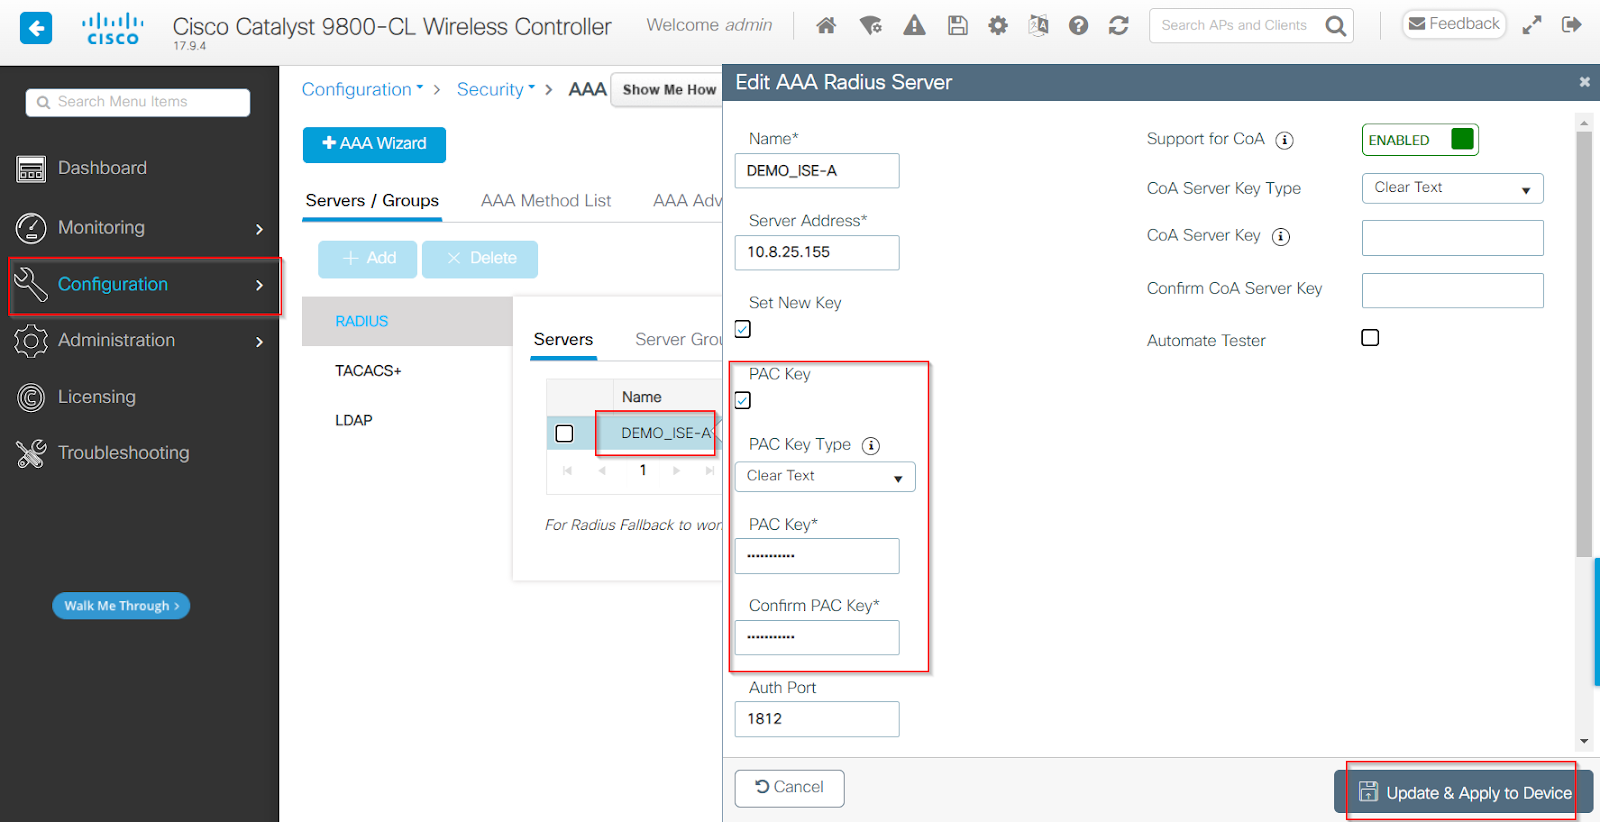Expand the Monitoring menu chevron

point(259,229)
